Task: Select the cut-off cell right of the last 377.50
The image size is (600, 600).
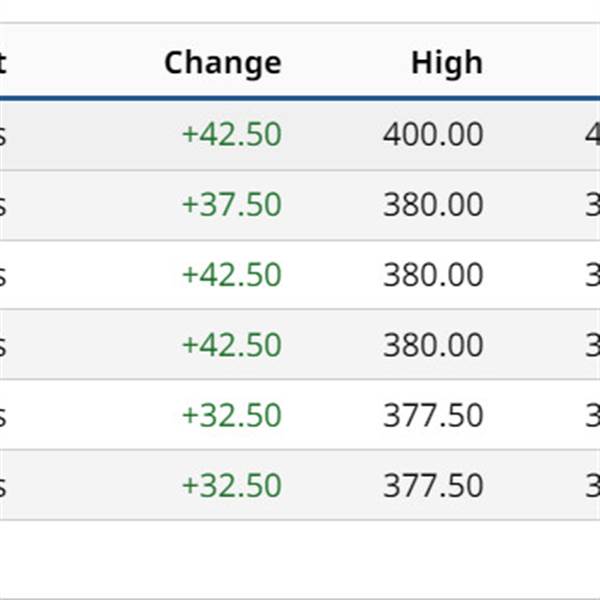Action: pyautogui.click(x=592, y=486)
